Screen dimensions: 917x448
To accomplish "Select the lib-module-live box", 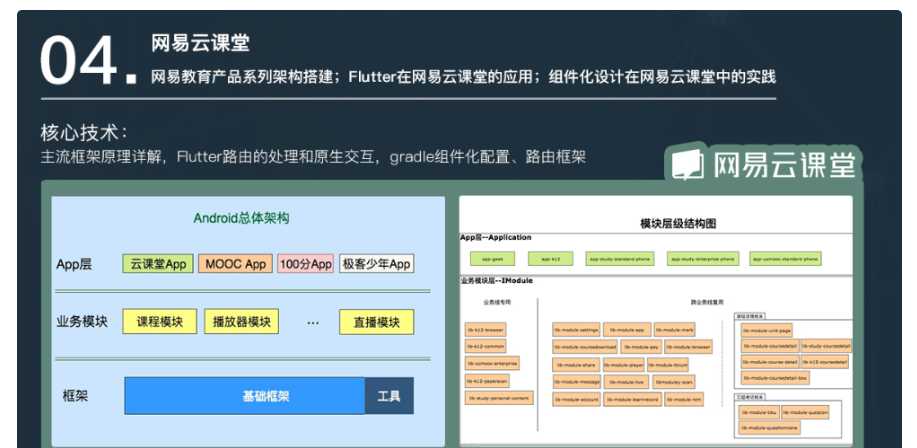I will [626, 382].
